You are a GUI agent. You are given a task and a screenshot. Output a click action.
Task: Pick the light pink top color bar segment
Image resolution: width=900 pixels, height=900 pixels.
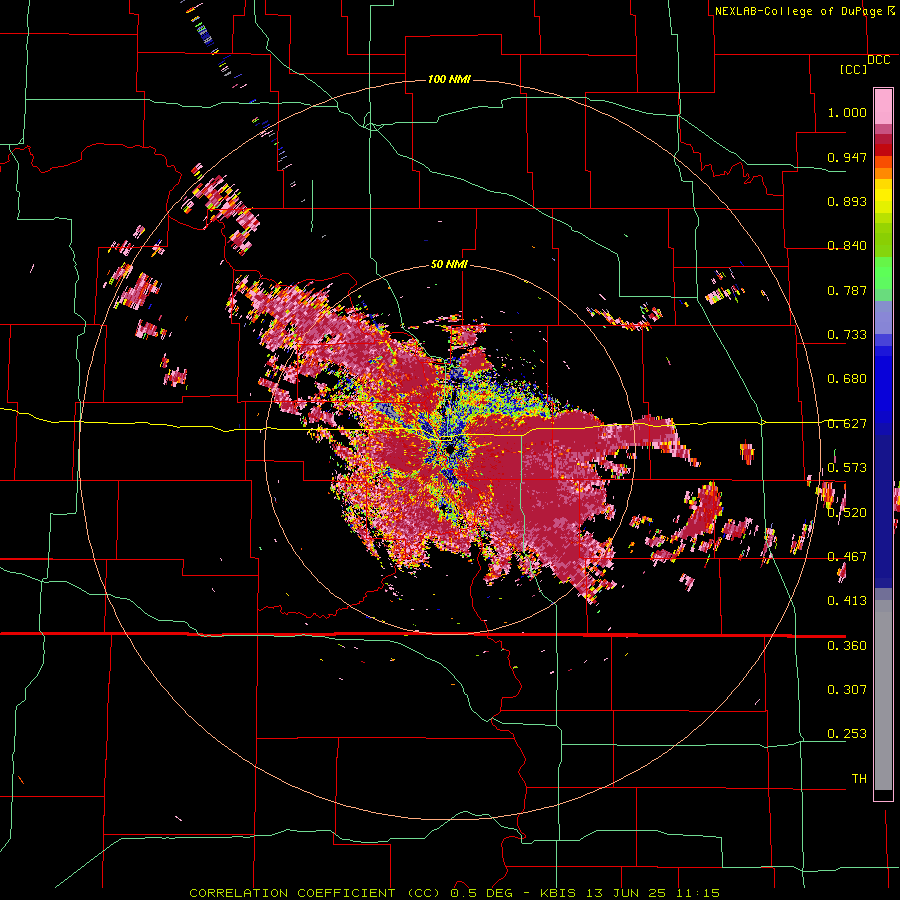point(883,106)
